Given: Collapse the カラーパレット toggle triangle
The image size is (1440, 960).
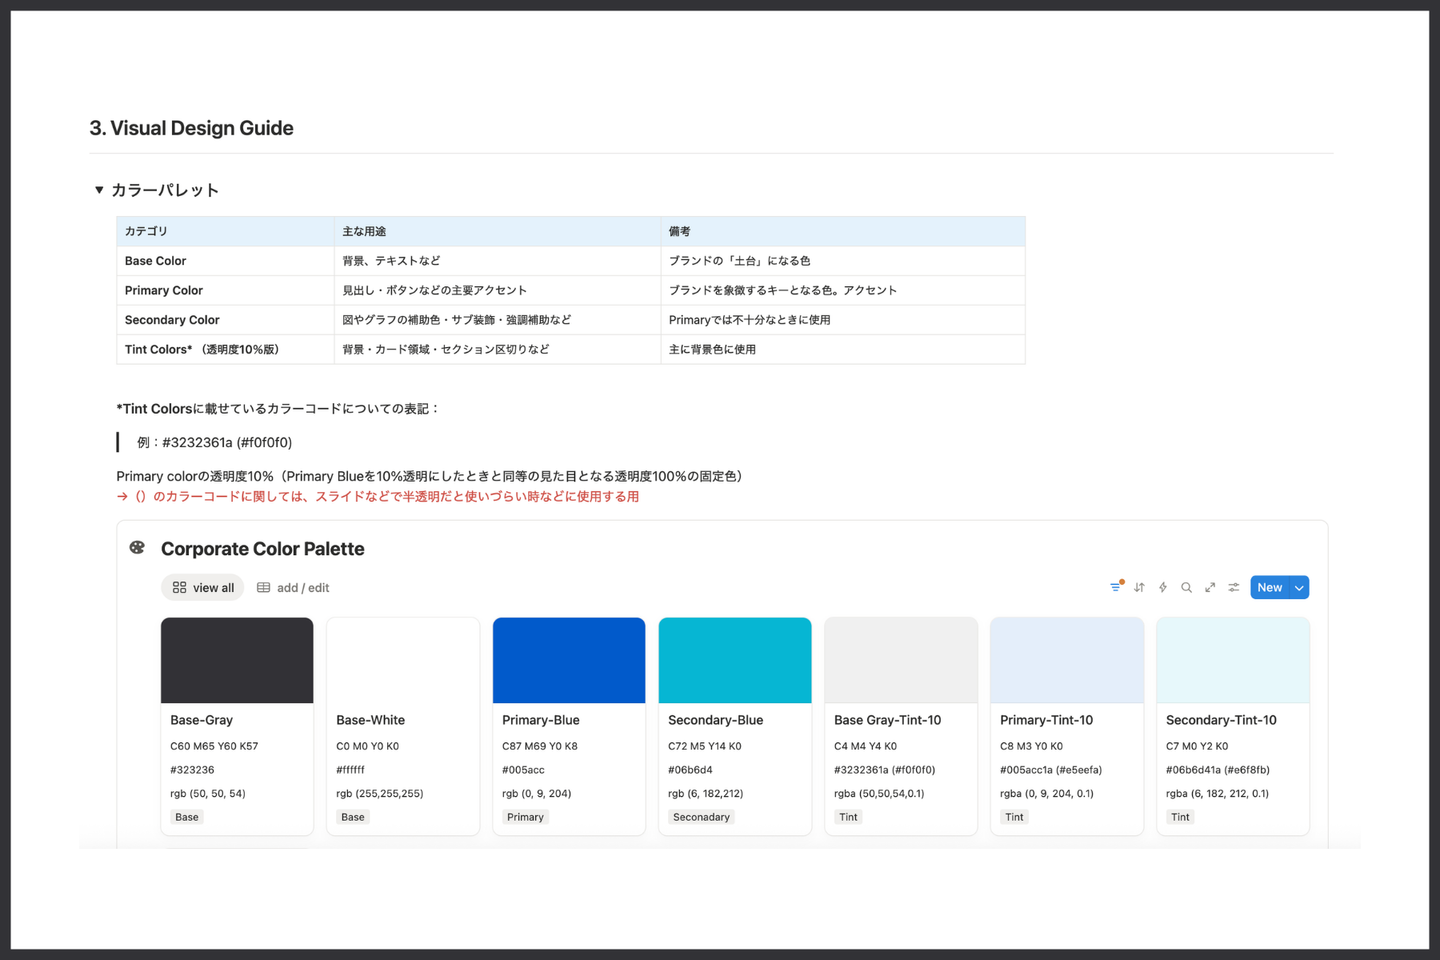Looking at the screenshot, I should [99, 190].
